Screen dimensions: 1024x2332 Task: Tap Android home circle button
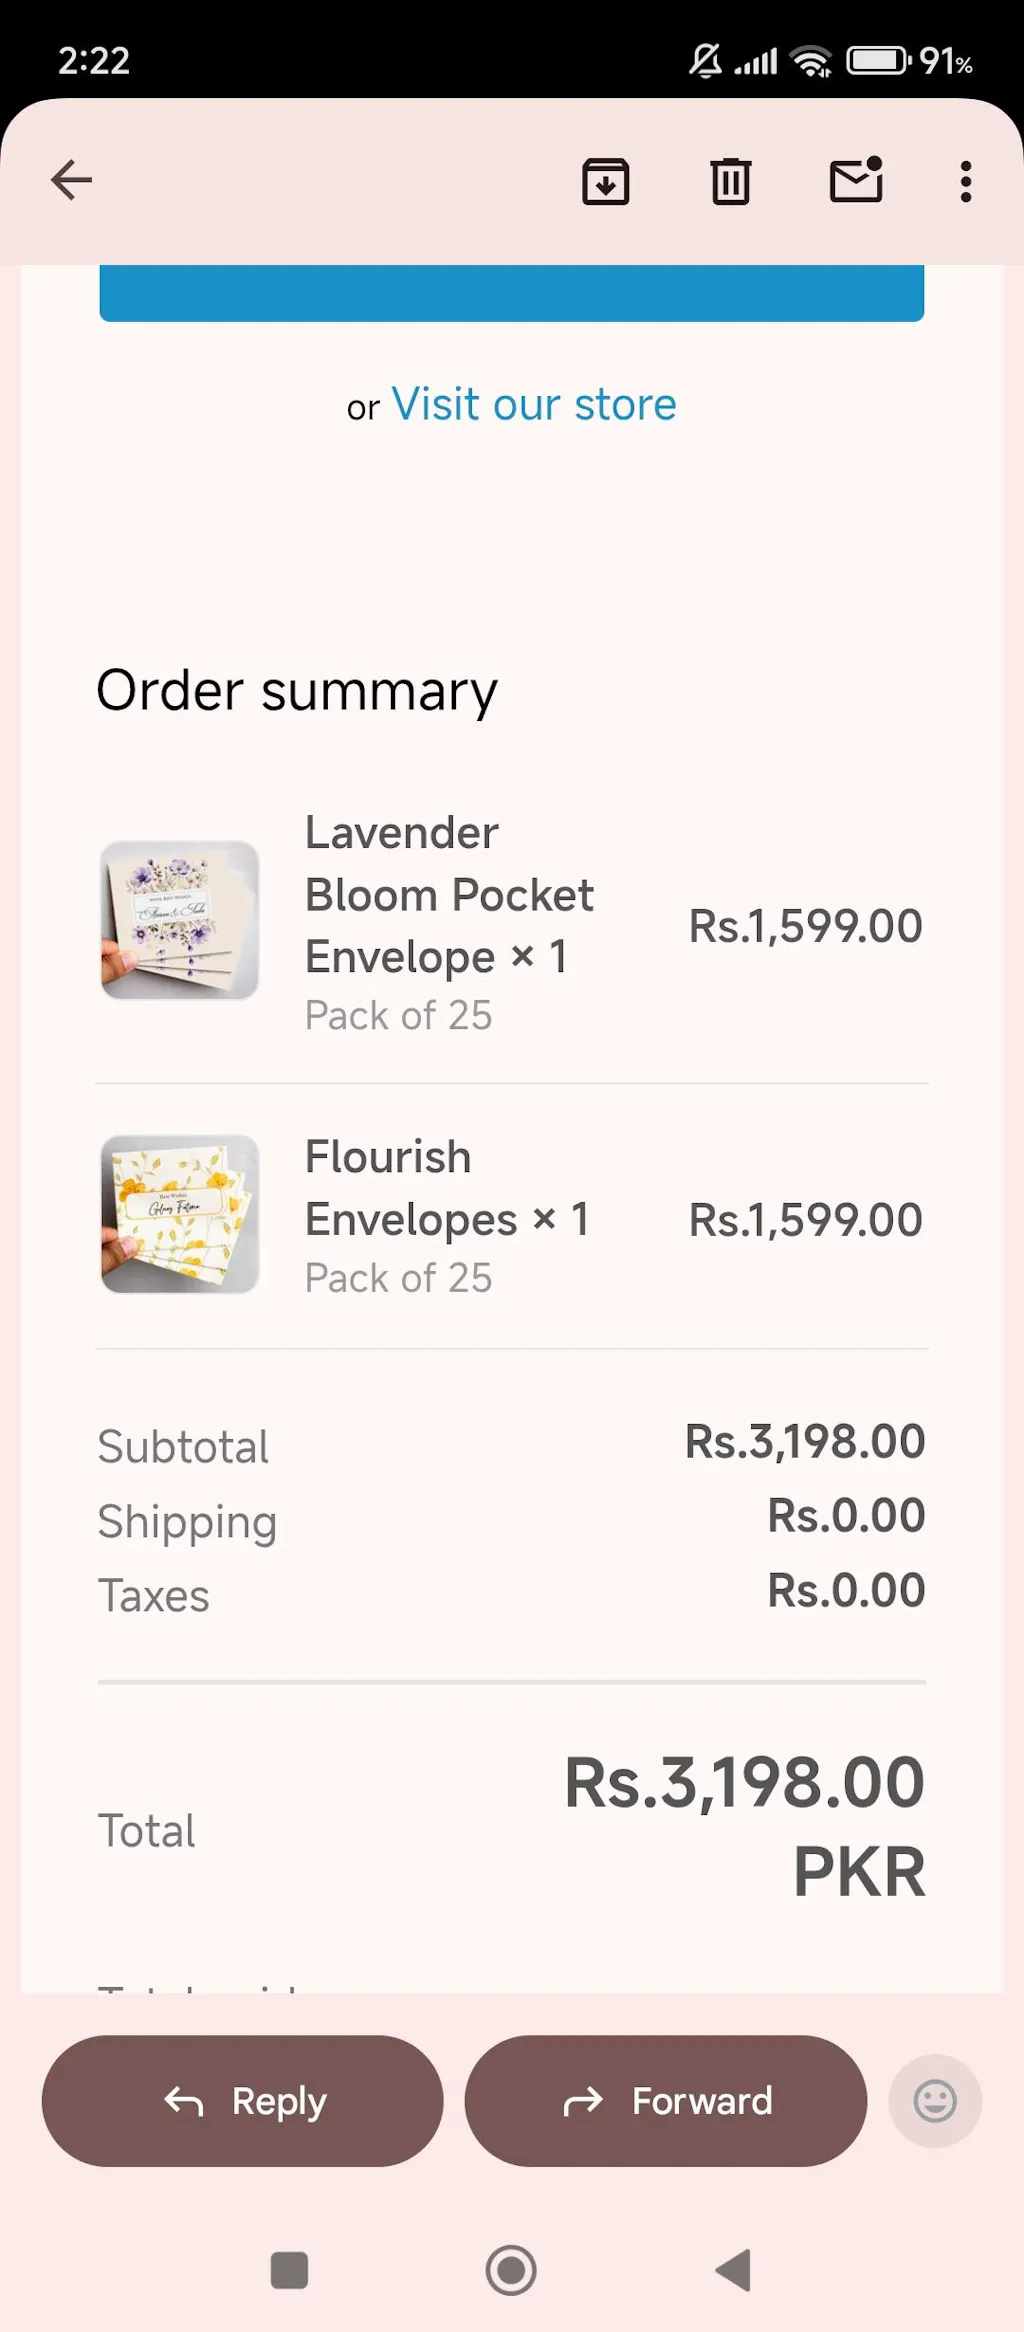pos(511,2270)
